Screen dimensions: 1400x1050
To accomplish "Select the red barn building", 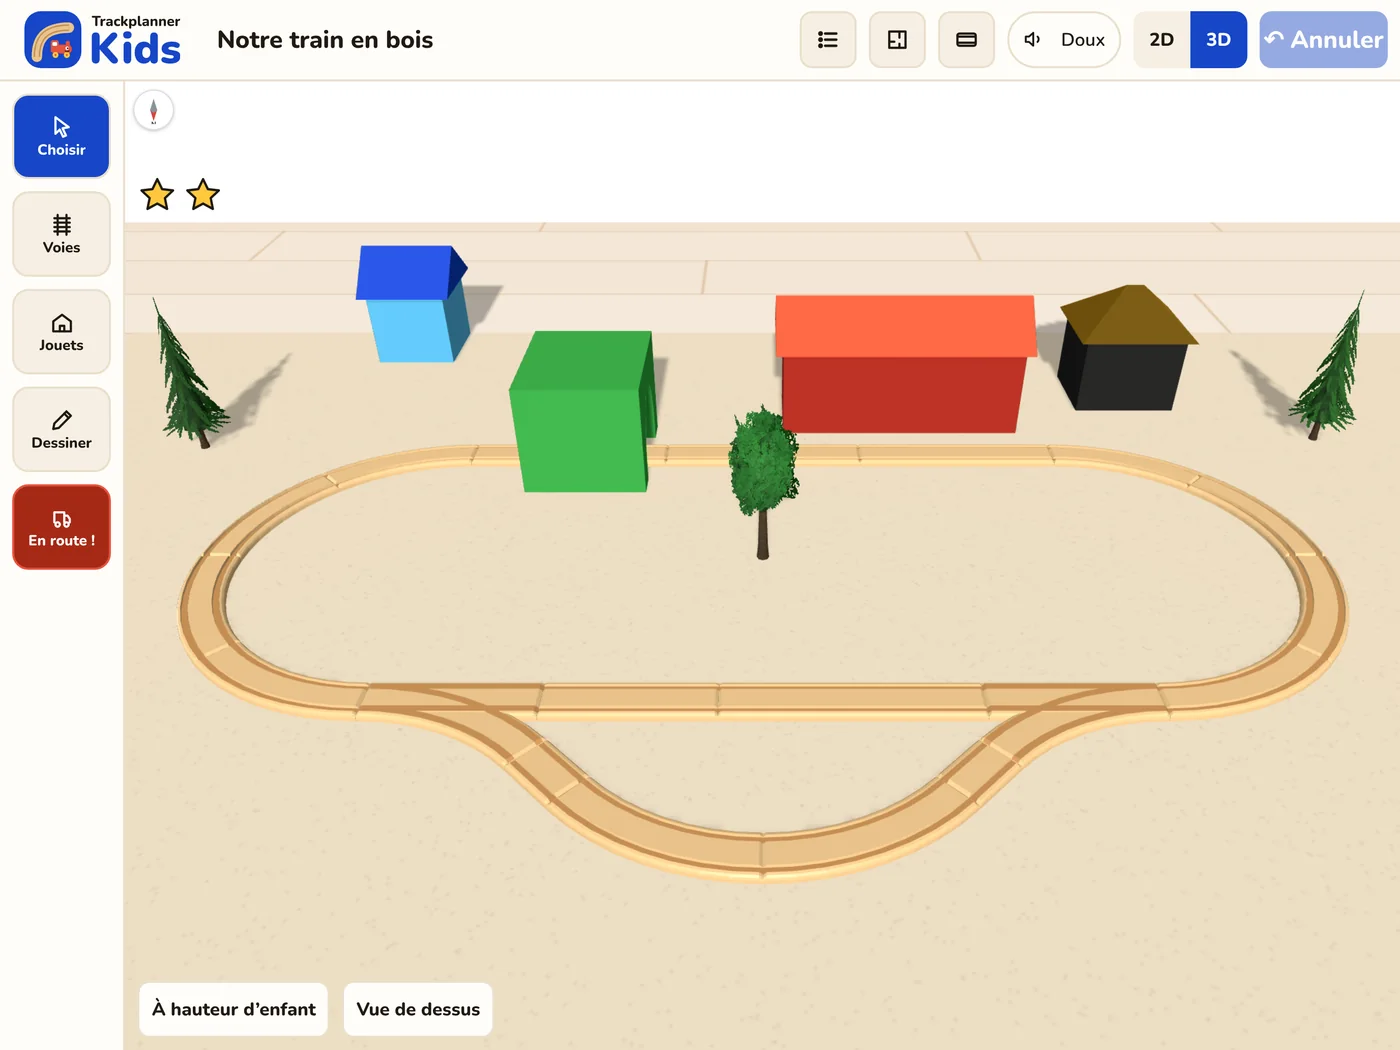I will [x=905, y=364].
